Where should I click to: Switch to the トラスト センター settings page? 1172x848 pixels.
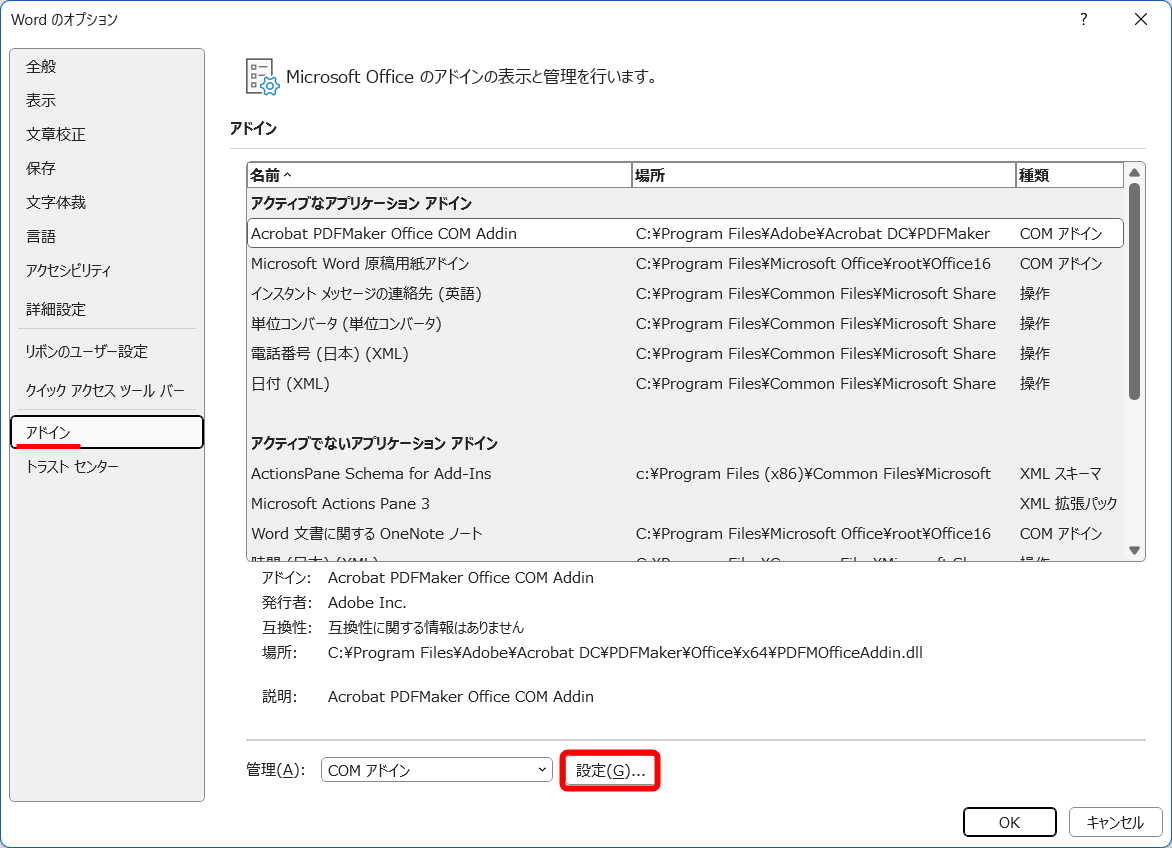click(x=73, y=466)
